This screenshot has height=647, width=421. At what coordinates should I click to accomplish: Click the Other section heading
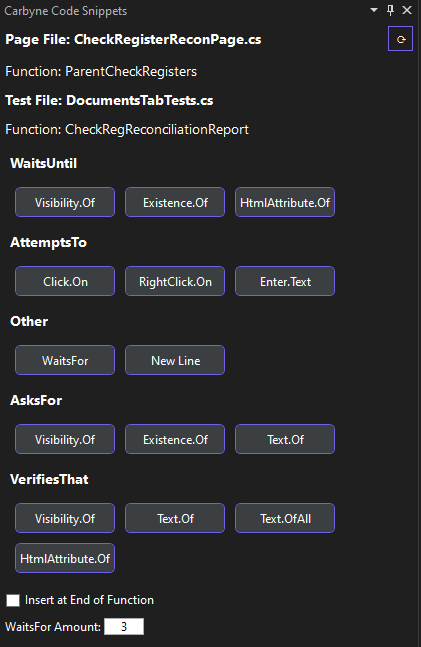(x=29, y=321)
